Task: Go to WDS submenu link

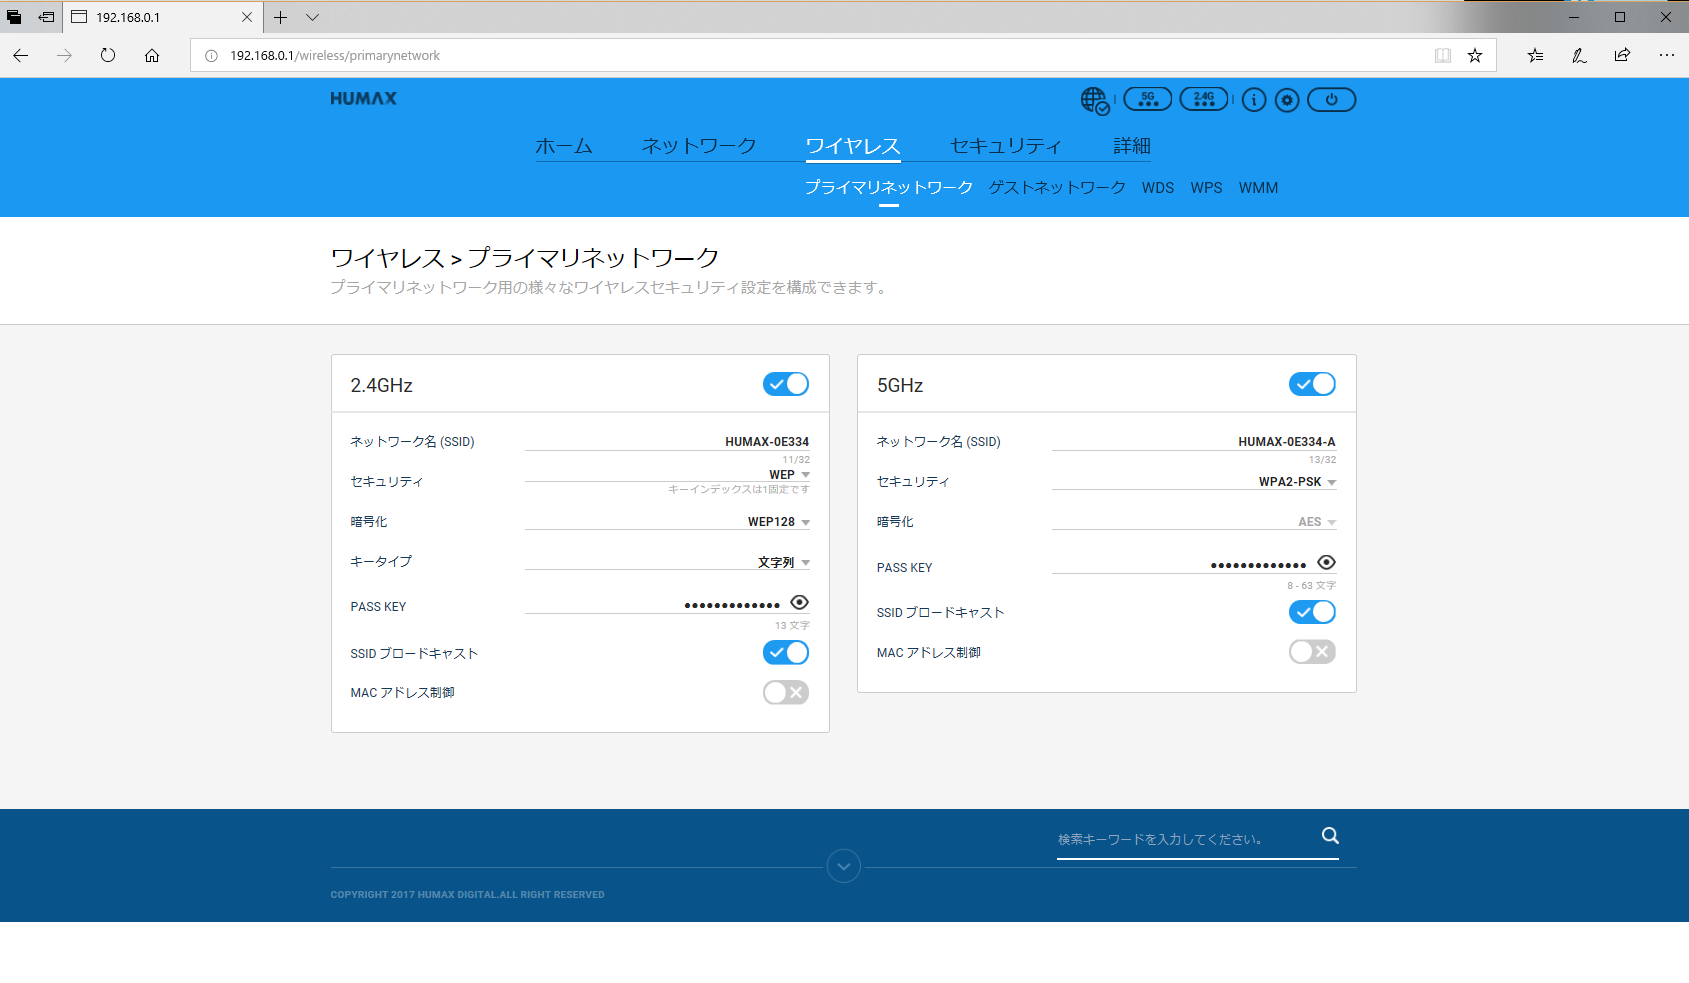Action: pos(1158,188)
